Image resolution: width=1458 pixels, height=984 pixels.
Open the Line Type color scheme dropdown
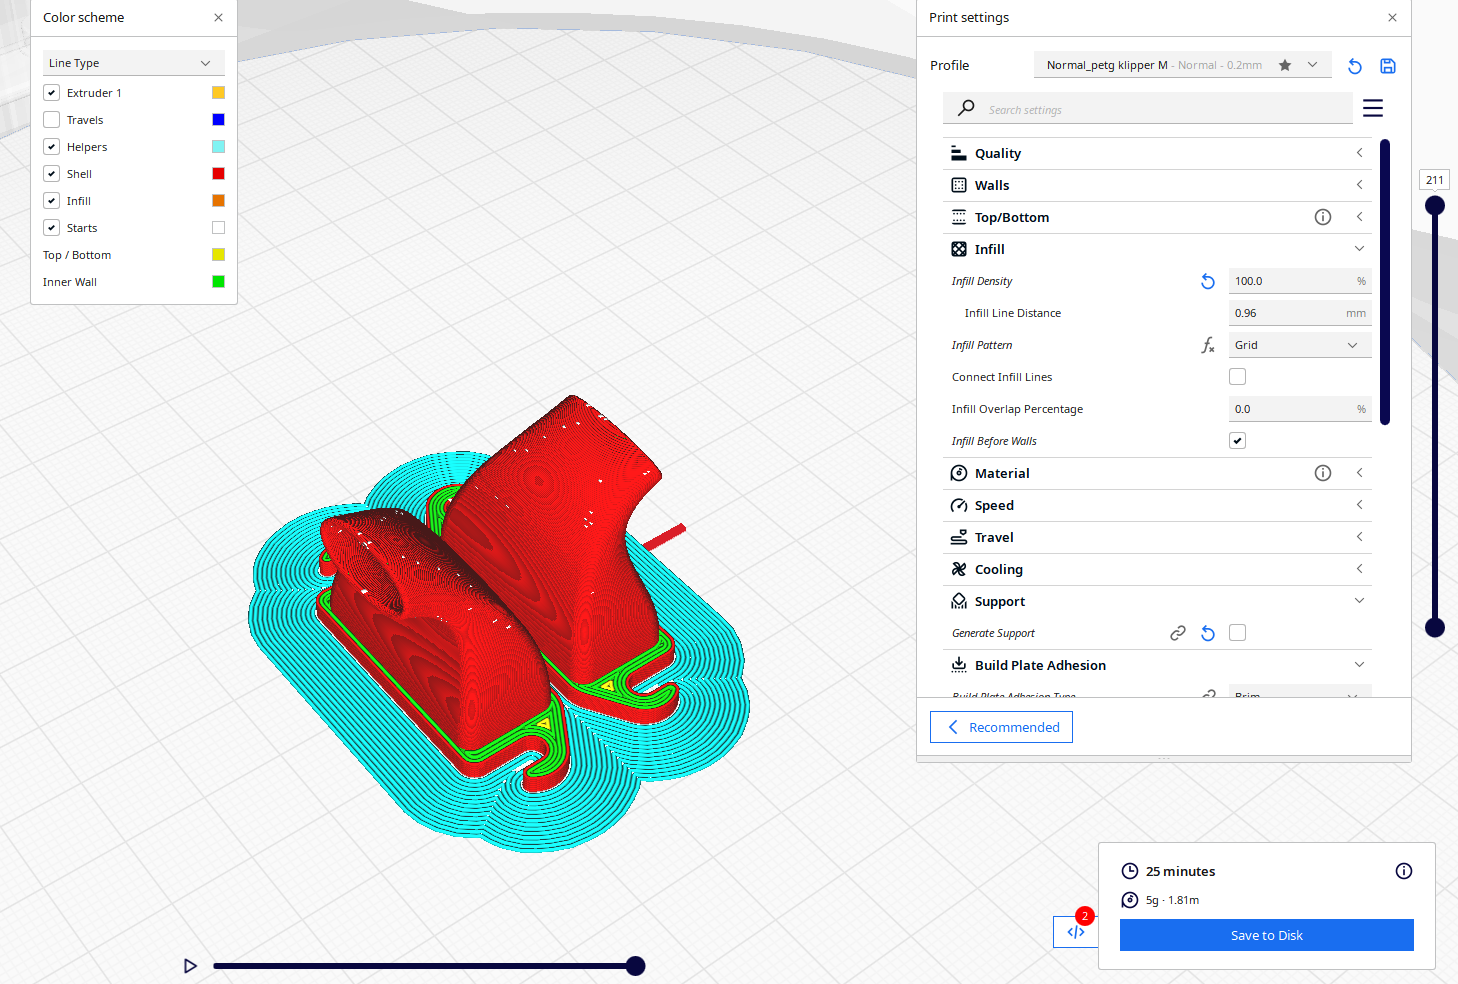tap(133, 62)
